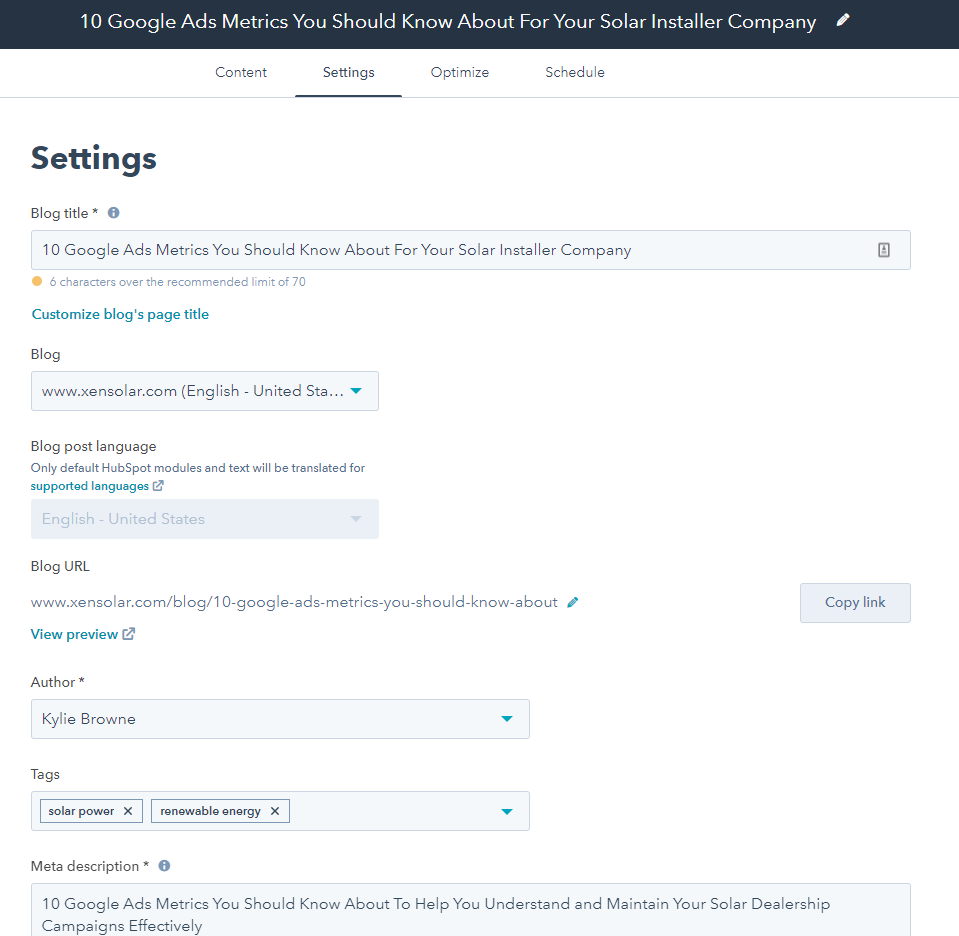Open disabled English - United States language dropdown
This screenshot has width=959, height=936.
tap(205, 519)
